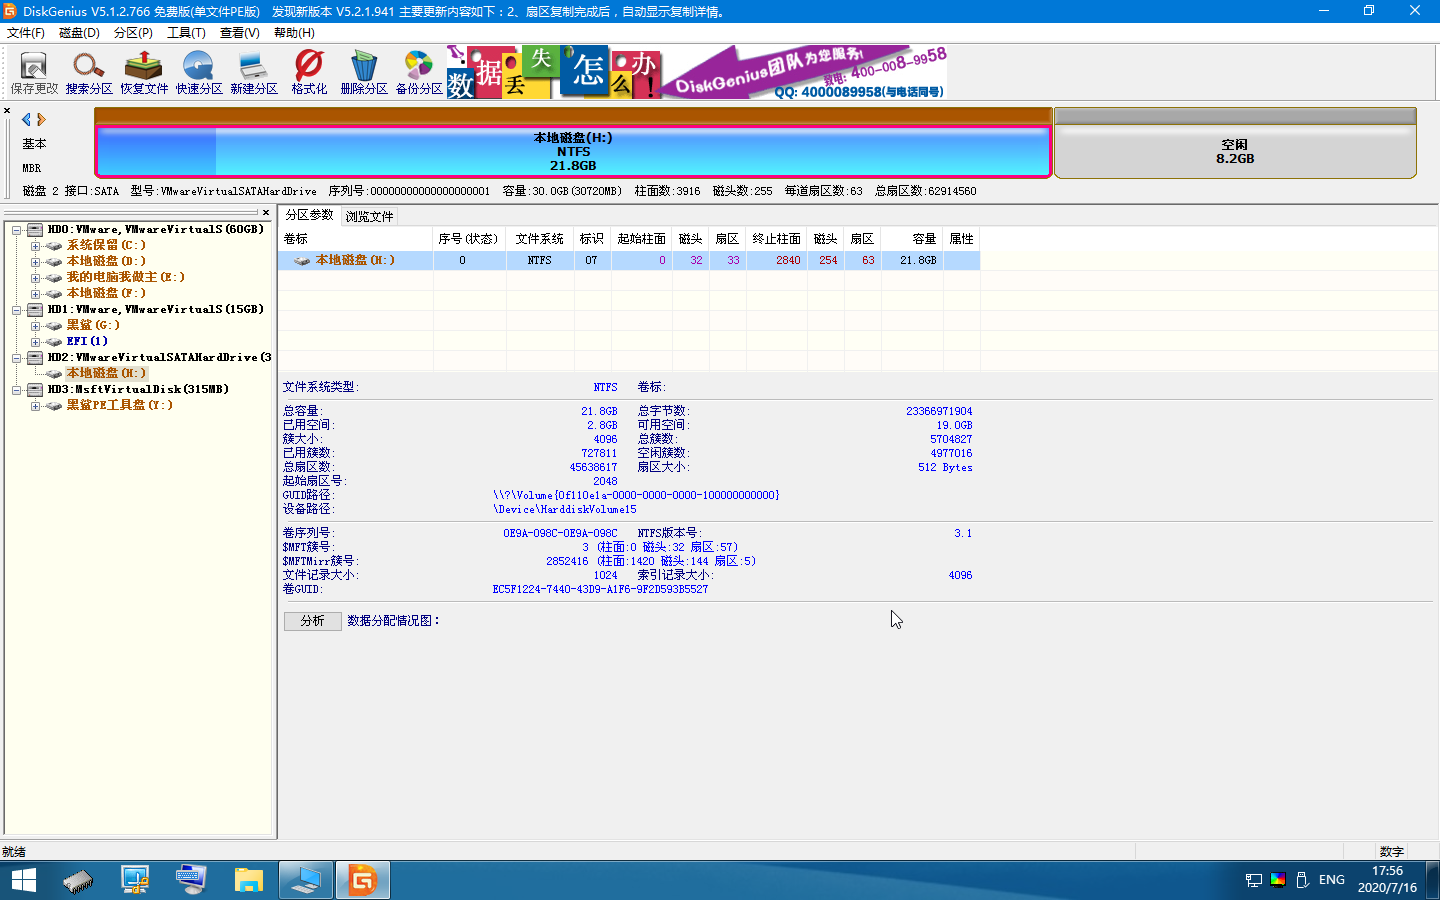
Task: Select 本地磁盘(D:) in the disk tree
Action: point(106,261)
